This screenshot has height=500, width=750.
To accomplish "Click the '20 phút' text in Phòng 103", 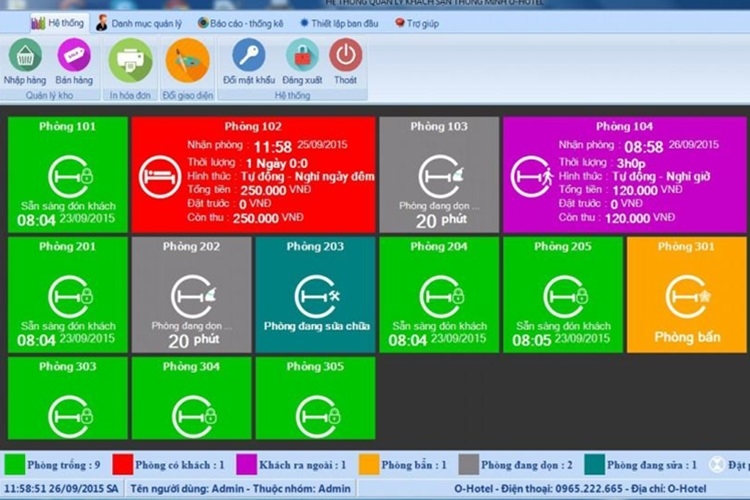I will [441, 221].
